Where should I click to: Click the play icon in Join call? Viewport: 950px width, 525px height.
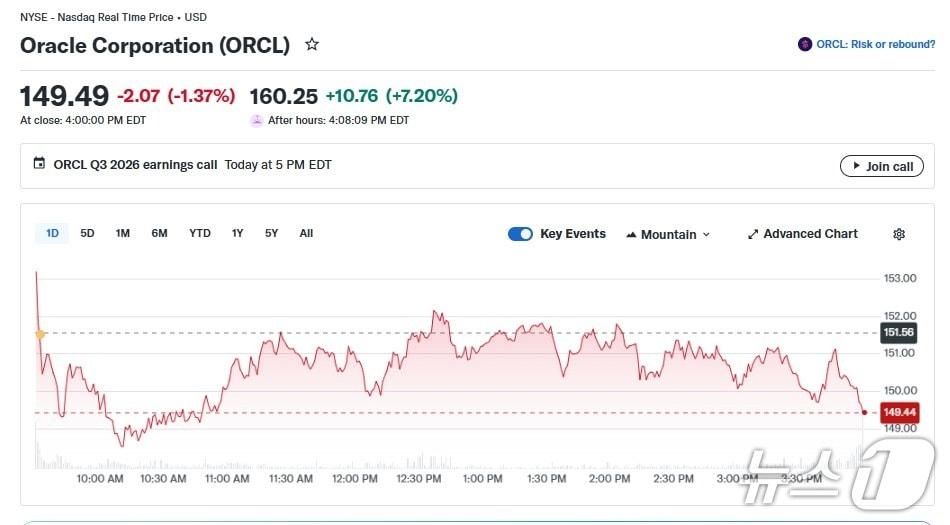(x=855, y=166)
